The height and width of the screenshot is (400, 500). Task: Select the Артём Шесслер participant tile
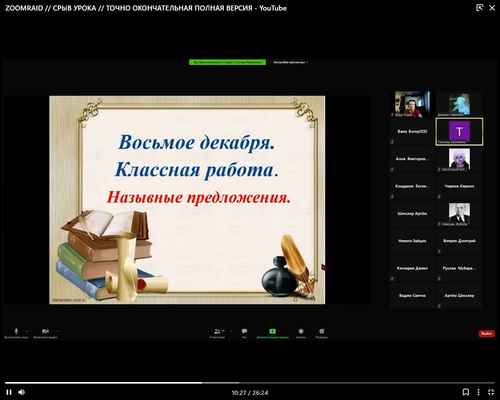point(459,296)
